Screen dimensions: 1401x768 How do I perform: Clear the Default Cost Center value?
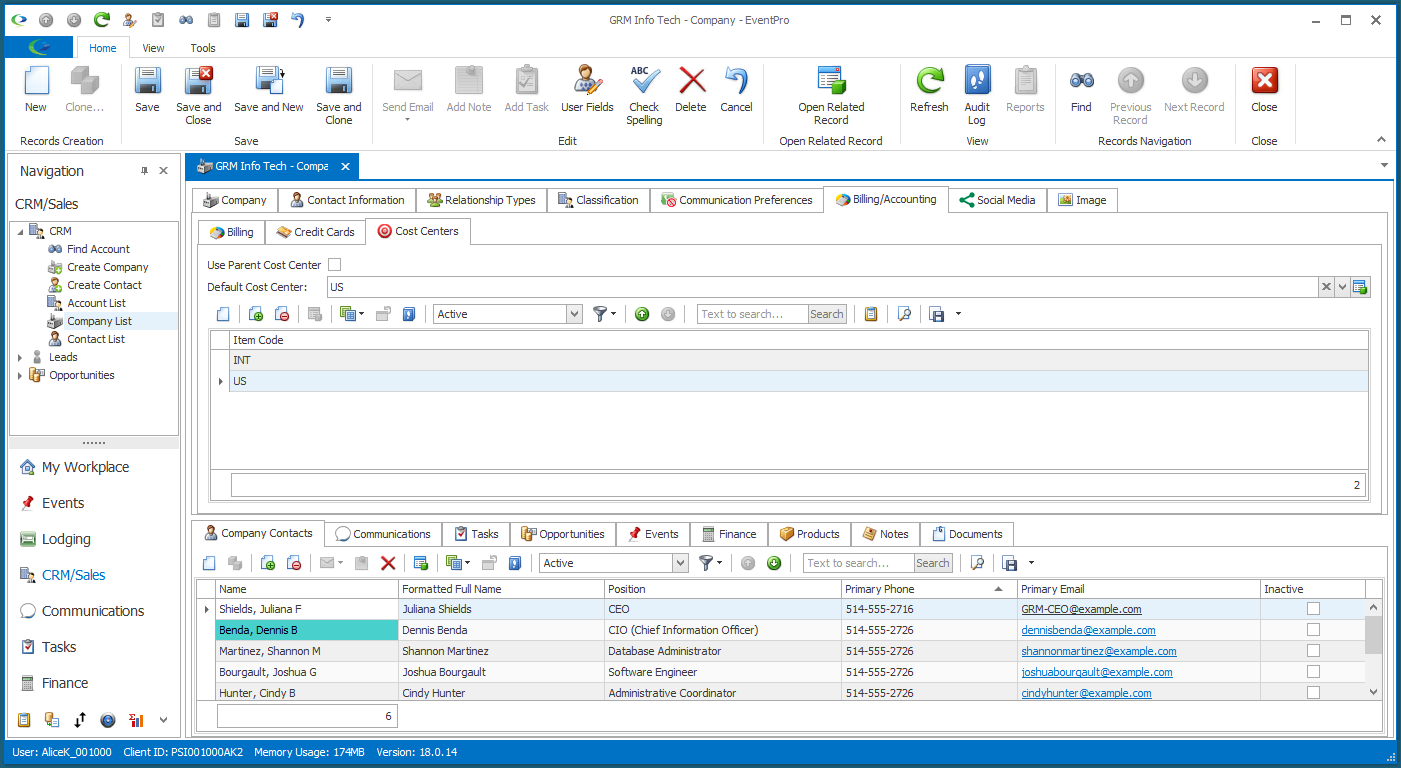[x=1326, y=287]
